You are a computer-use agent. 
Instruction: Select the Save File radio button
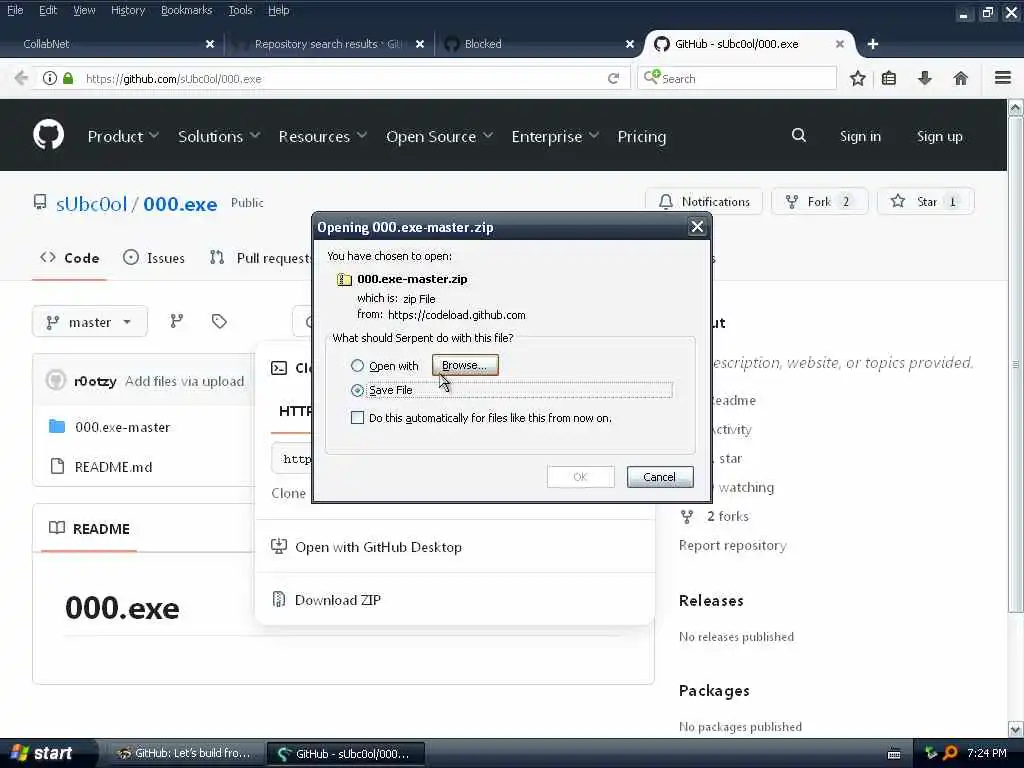click(x=357, y=390)
